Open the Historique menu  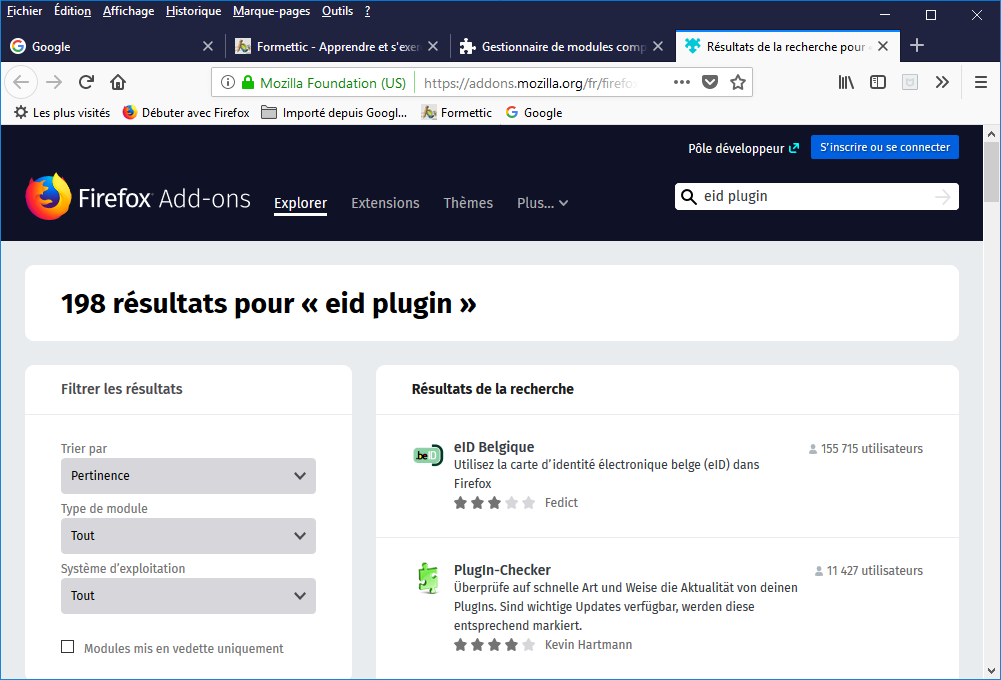tap(193, 11)
